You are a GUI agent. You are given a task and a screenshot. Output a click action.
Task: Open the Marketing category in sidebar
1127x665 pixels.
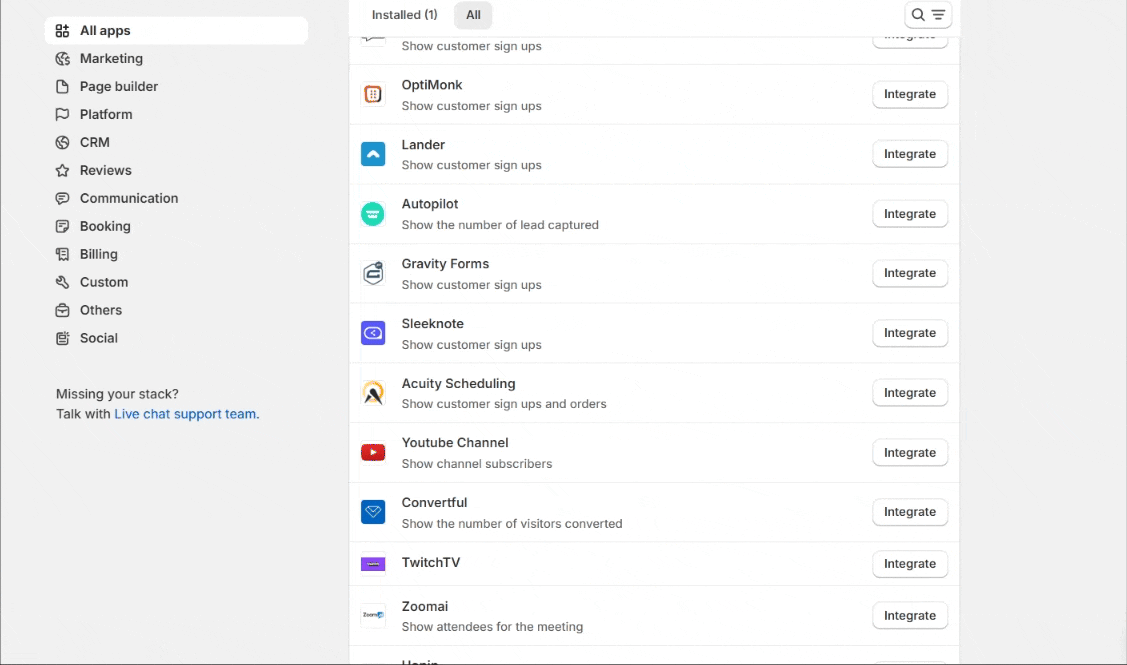click(111, 59)
